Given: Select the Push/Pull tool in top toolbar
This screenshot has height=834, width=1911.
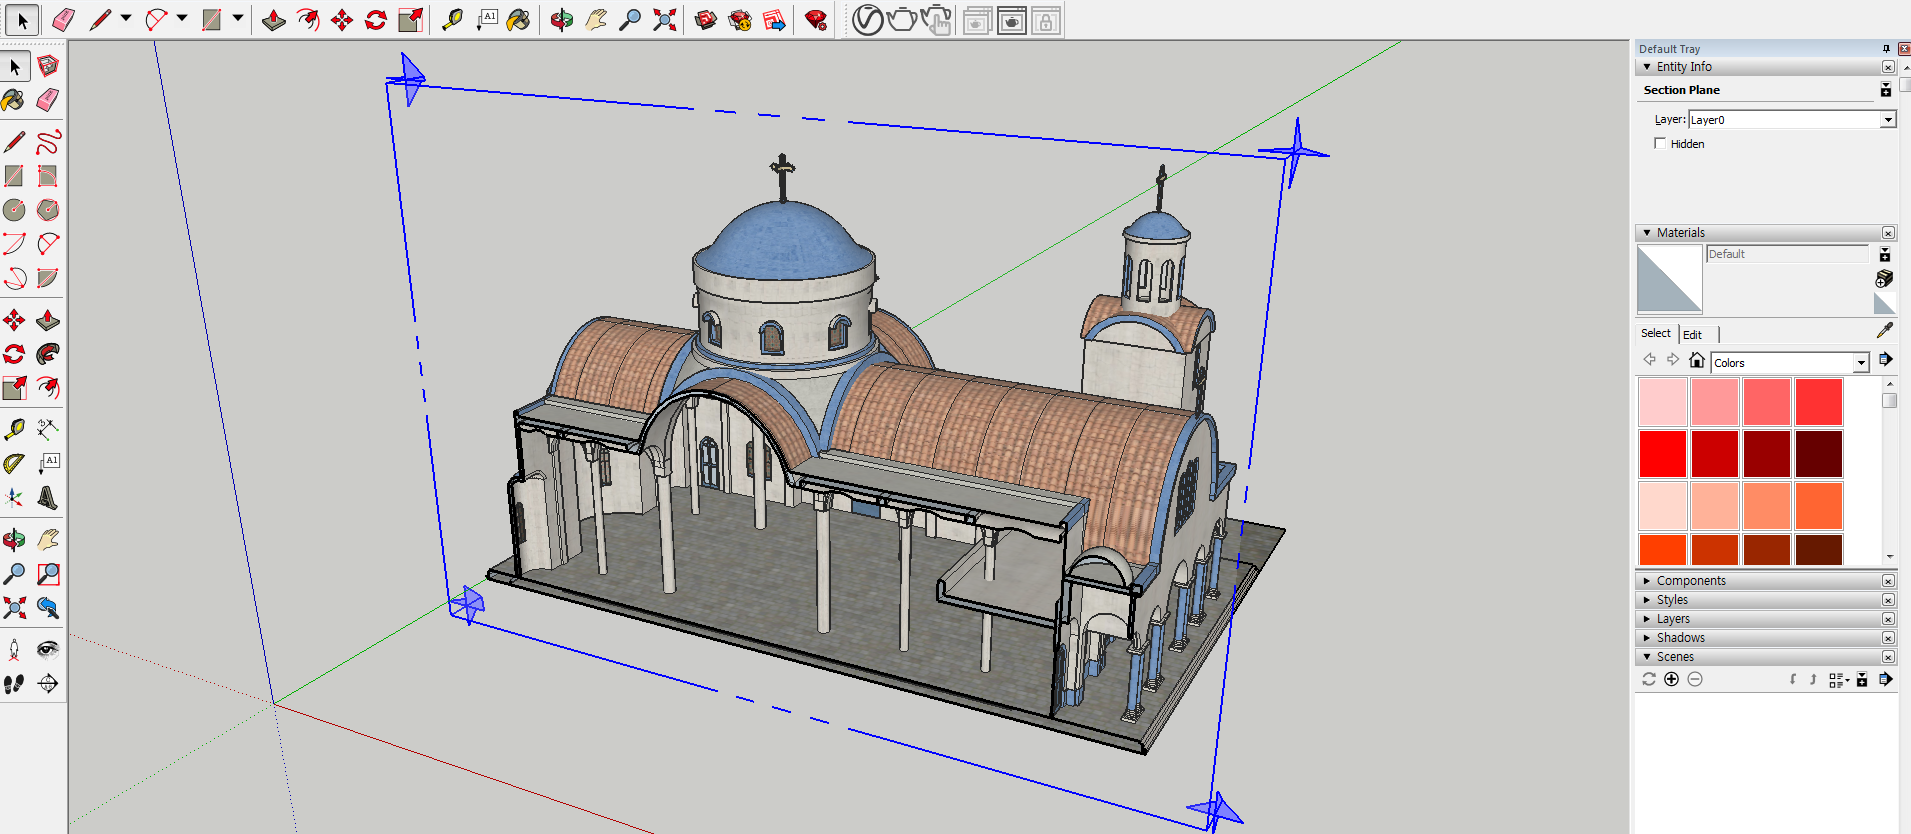Looking at the screenshot, I should [273, 20].
